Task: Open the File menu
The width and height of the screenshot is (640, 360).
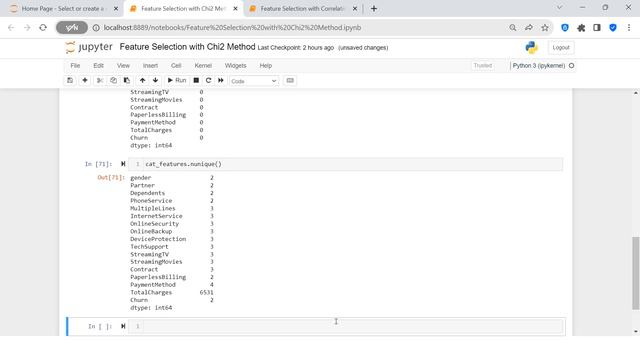Action: (75, 66)
